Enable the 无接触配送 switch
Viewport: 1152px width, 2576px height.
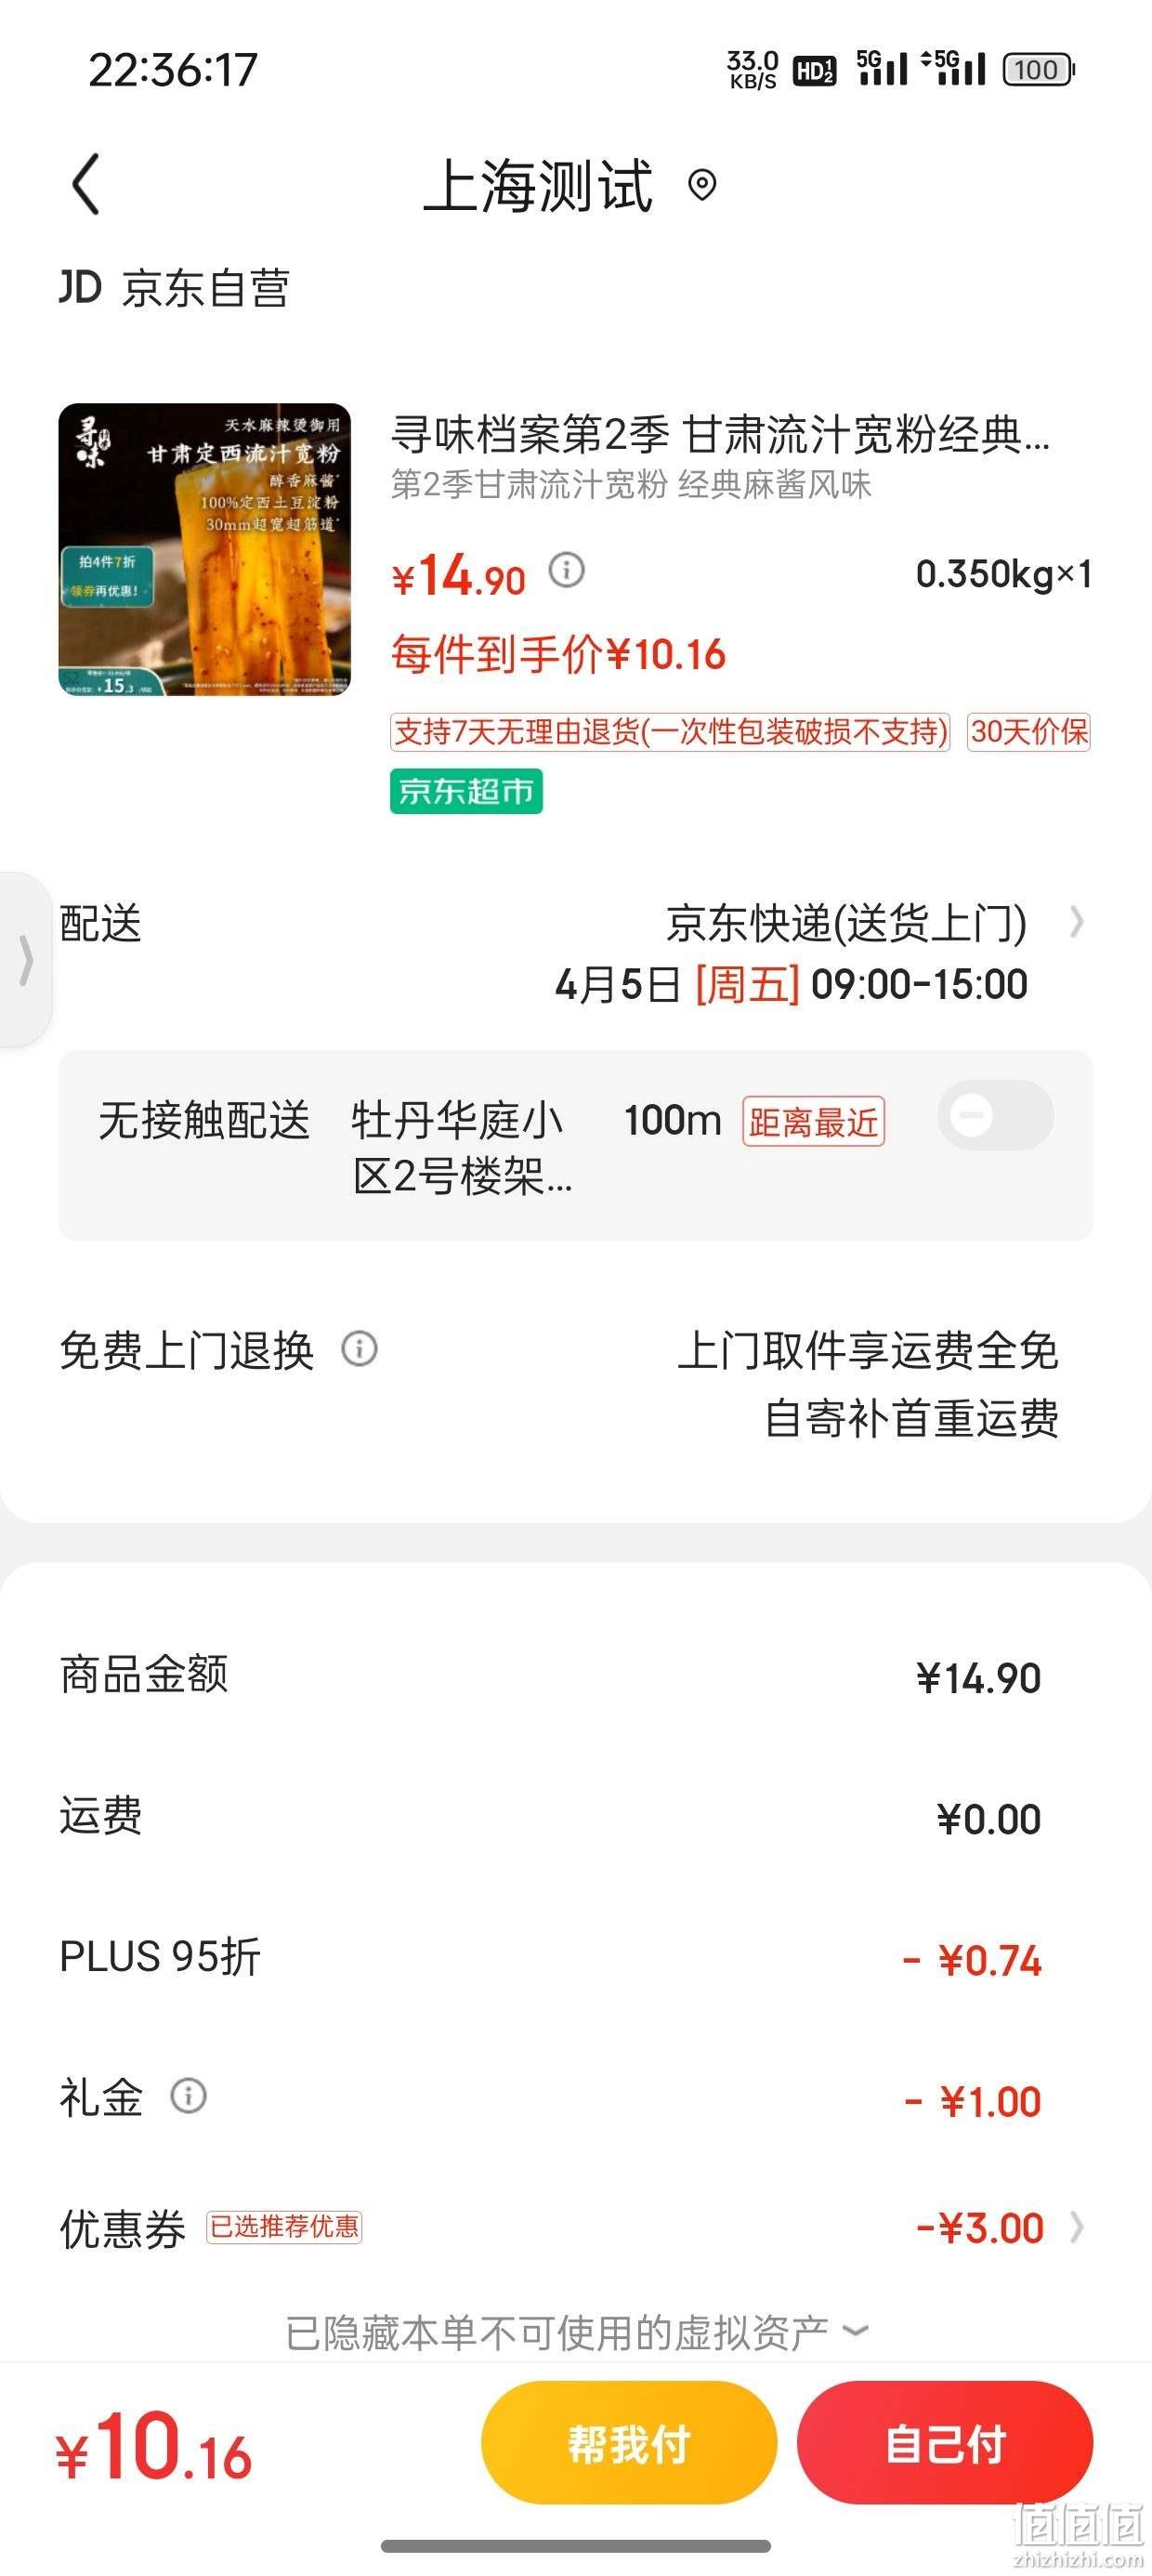(x=995, y=1115)
